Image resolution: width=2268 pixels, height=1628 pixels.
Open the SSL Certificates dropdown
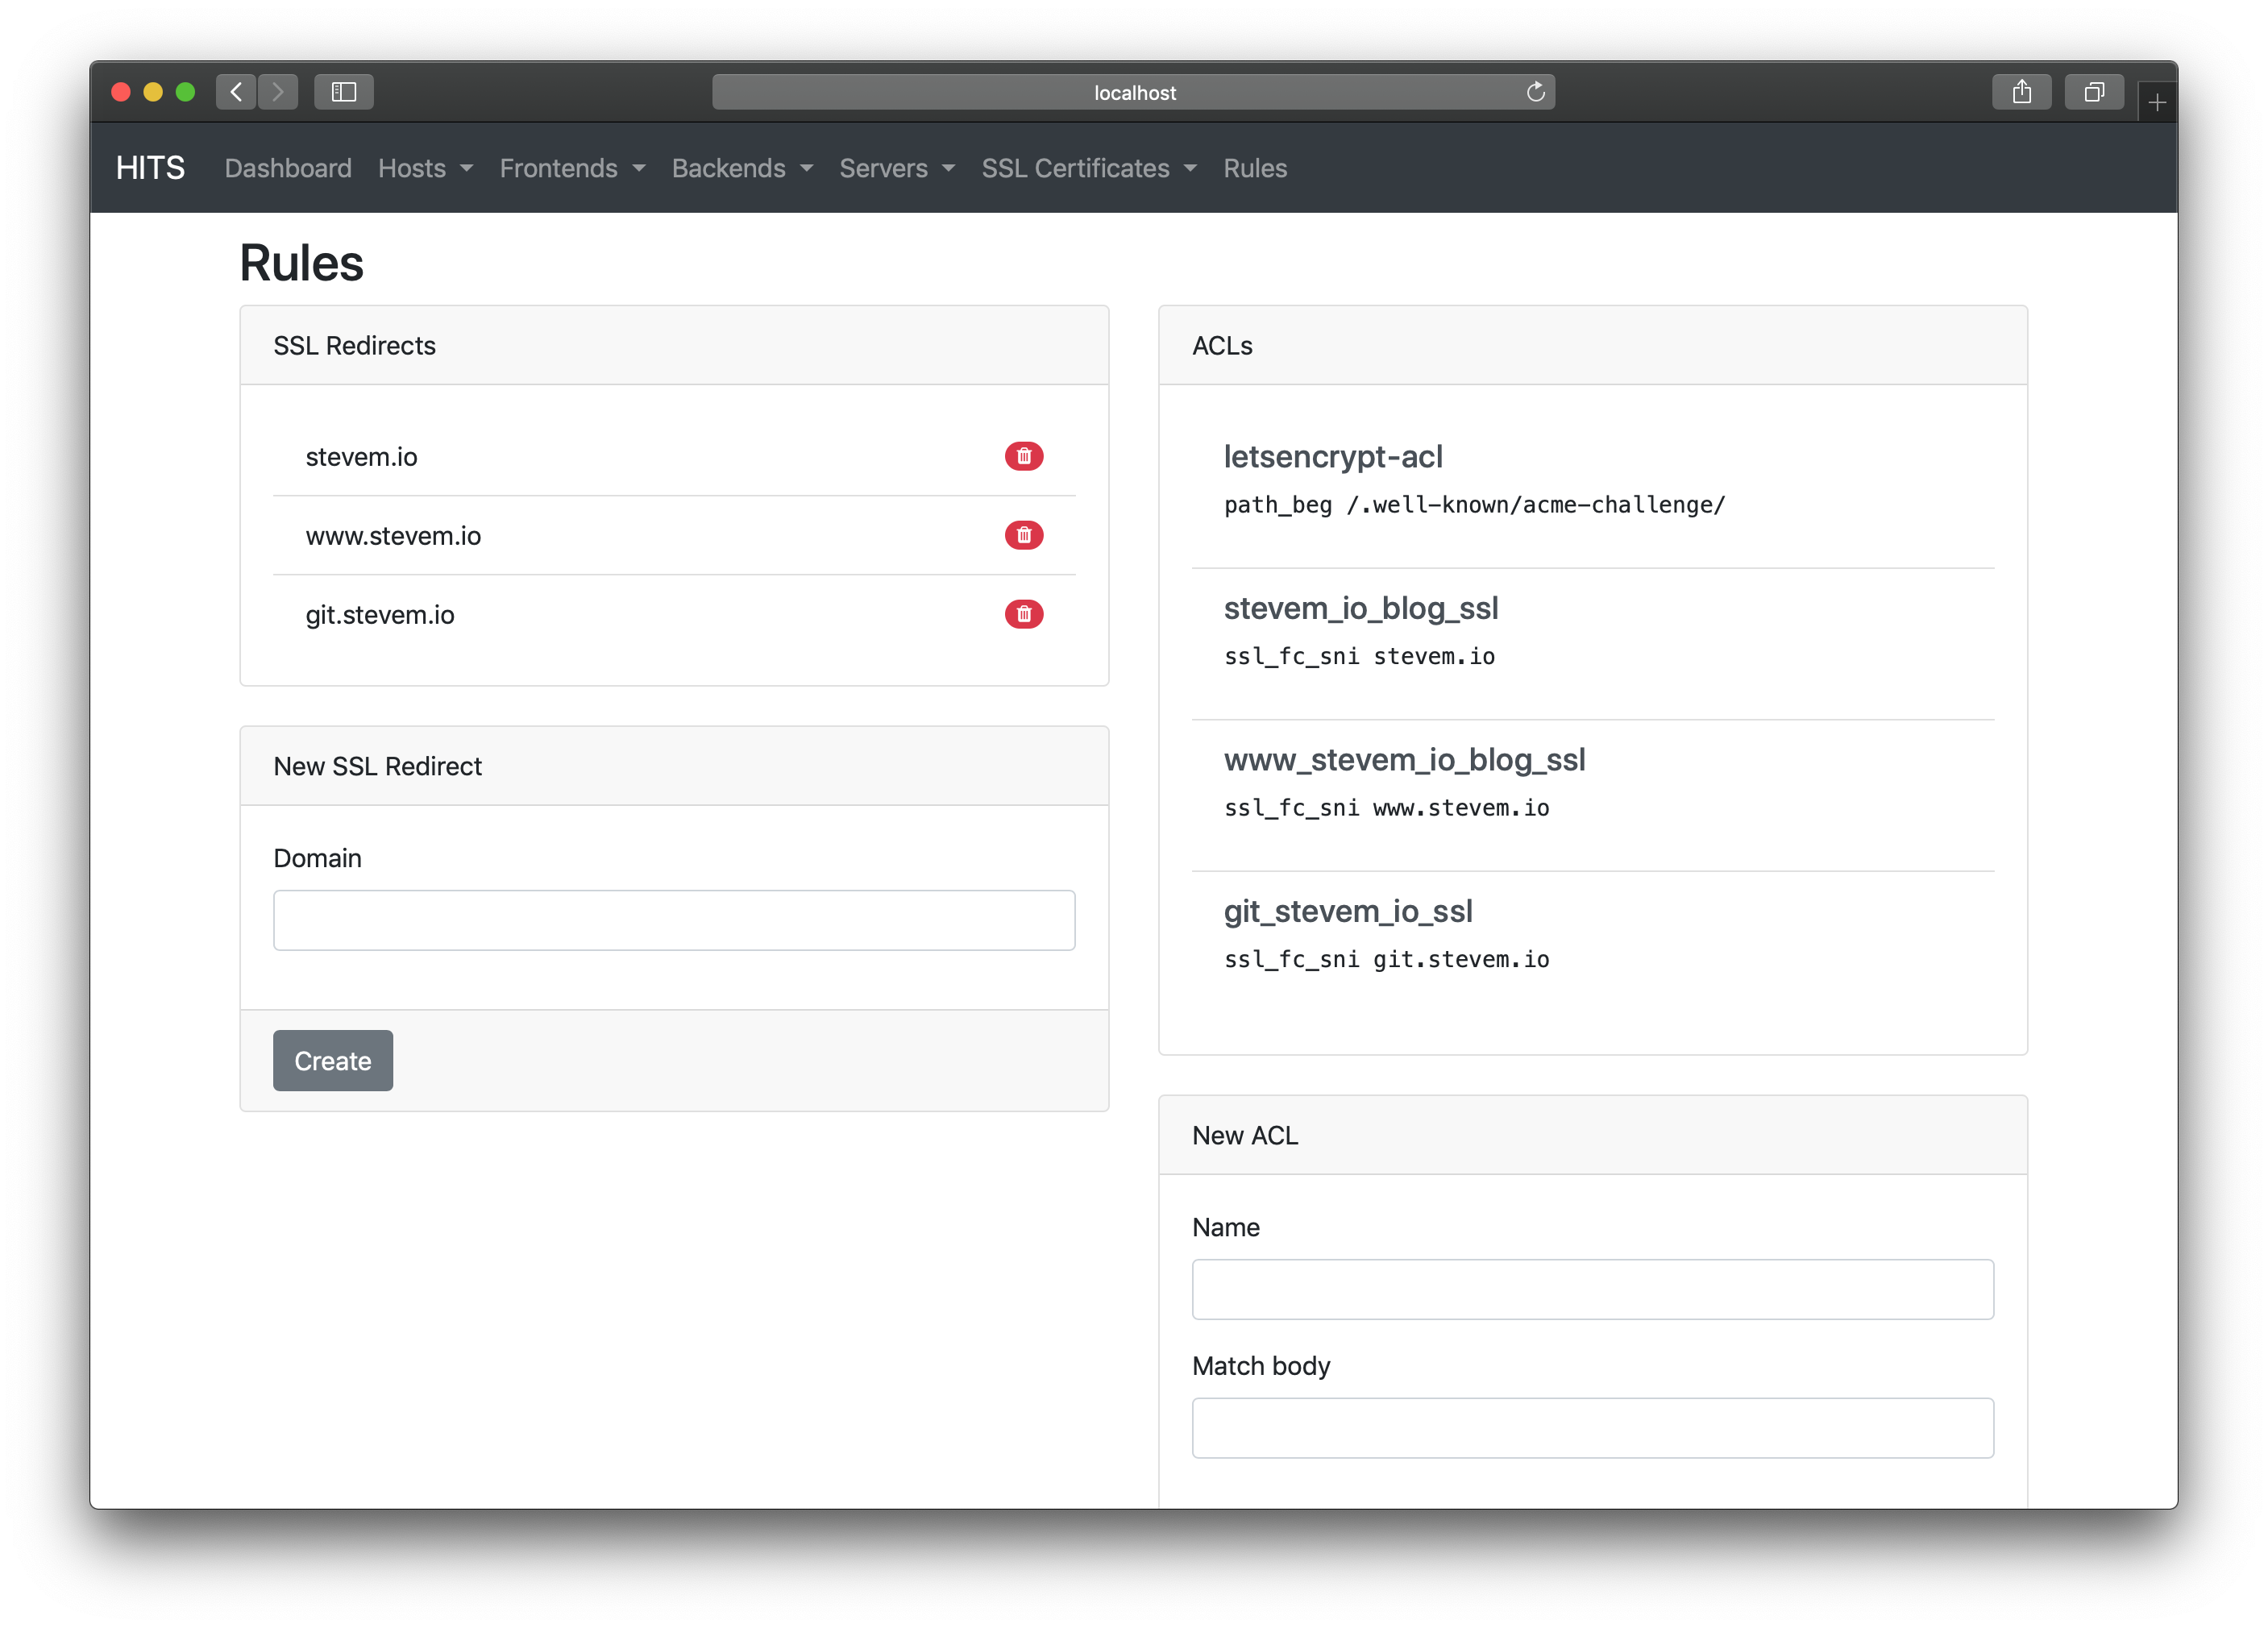tap(1088, 168)
